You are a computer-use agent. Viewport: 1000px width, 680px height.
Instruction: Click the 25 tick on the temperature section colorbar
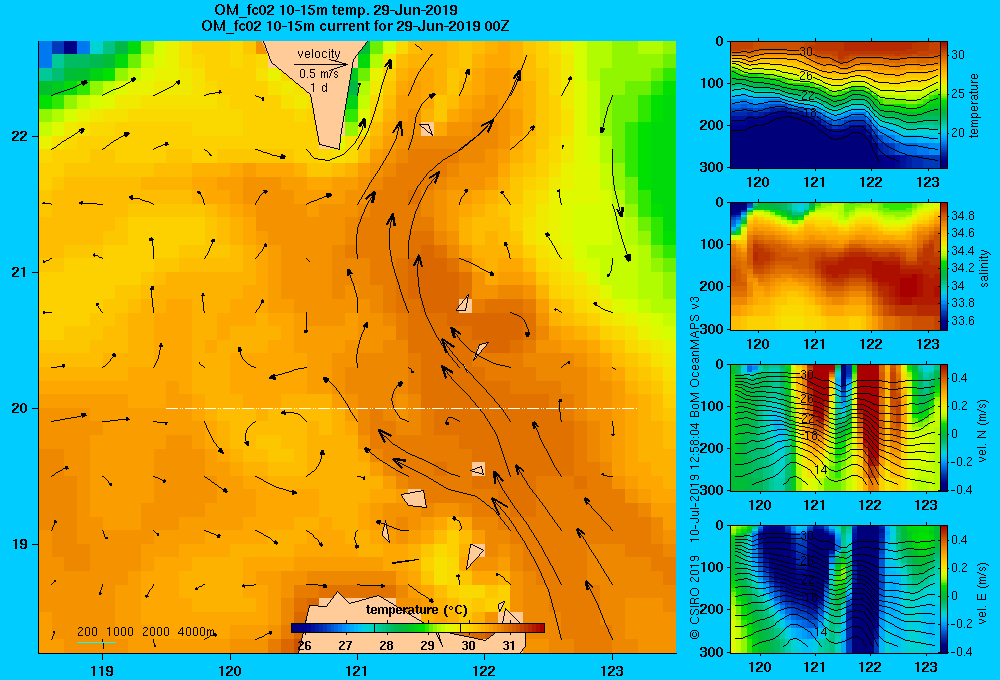point(958,94)
